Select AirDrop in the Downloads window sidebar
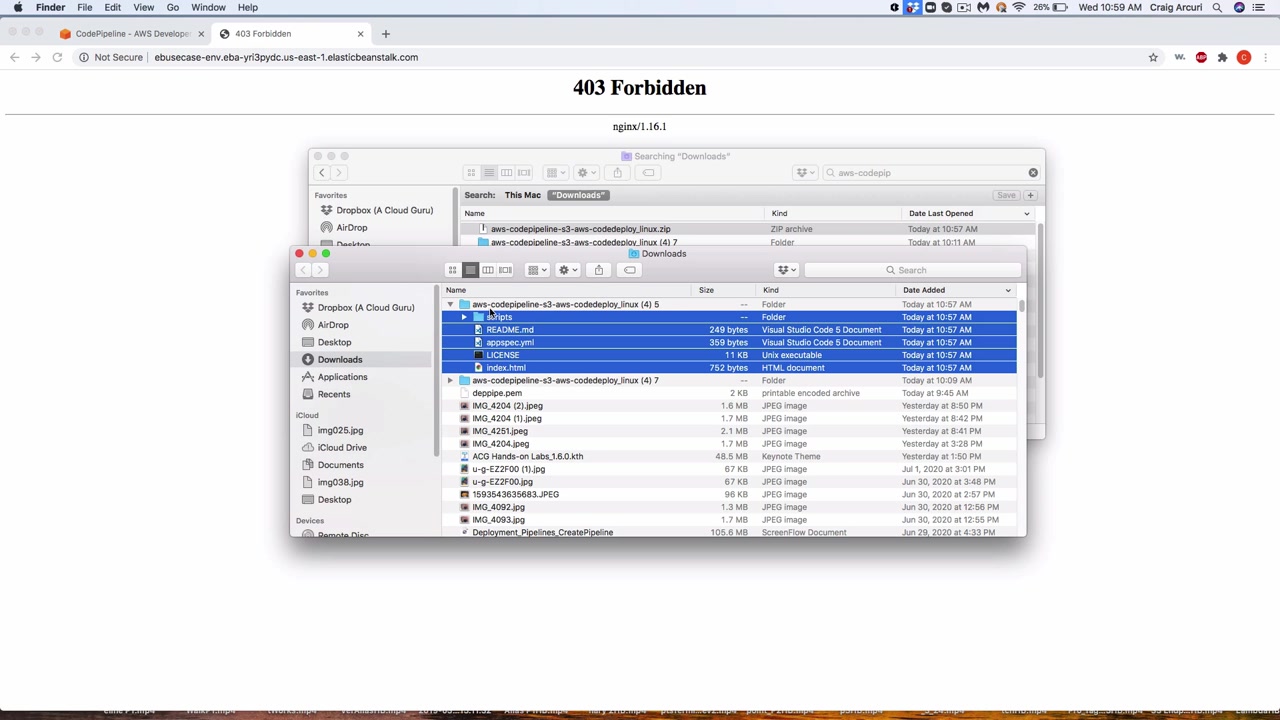The height and width of the screenshot is (720, 1280). coord(333,325)
